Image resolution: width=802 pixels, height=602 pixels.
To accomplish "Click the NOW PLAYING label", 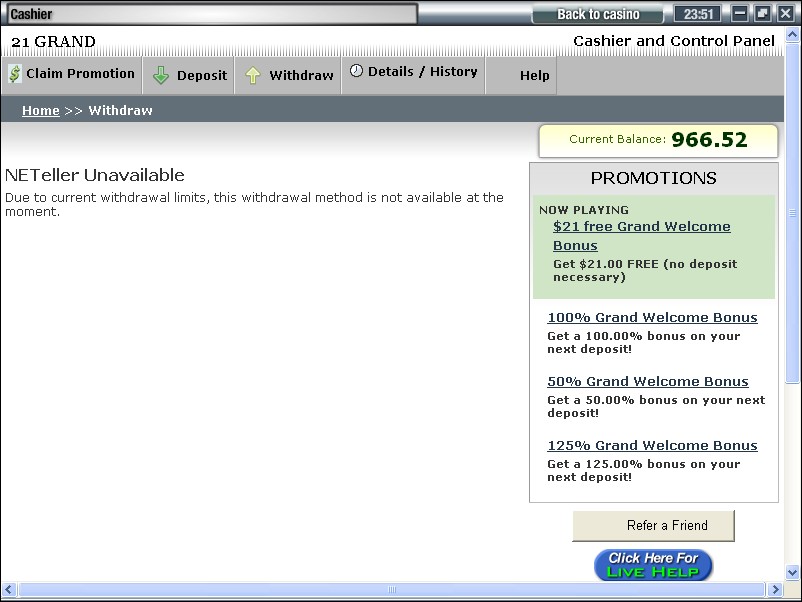I will pos(584,210).
